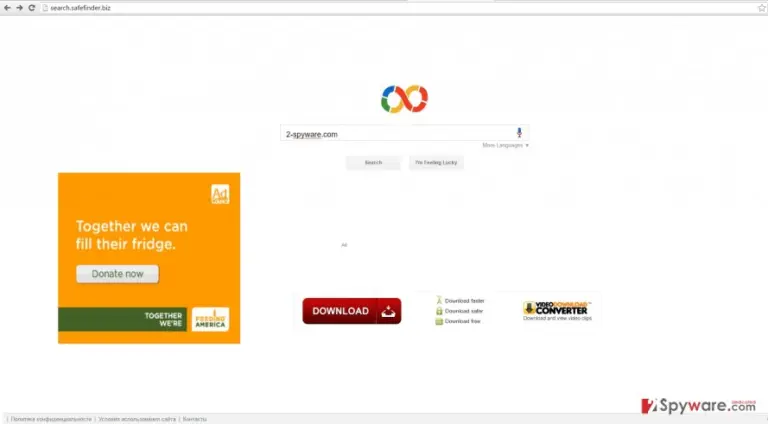Click the red DOWNLOAD button
This screenshot has width=768, height=424.
[352, 311]
